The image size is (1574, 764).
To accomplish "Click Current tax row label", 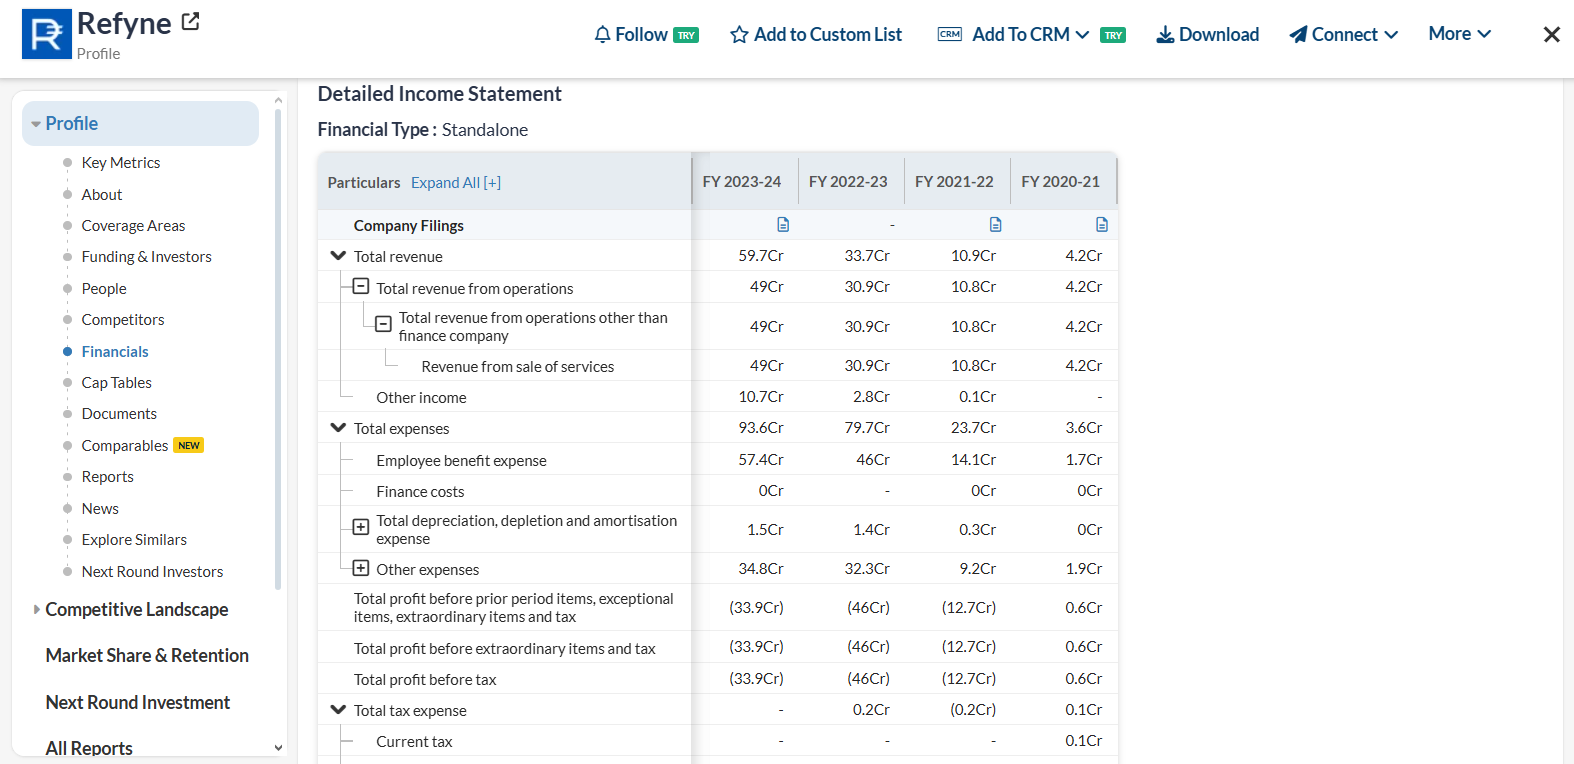I will [414, 742].
